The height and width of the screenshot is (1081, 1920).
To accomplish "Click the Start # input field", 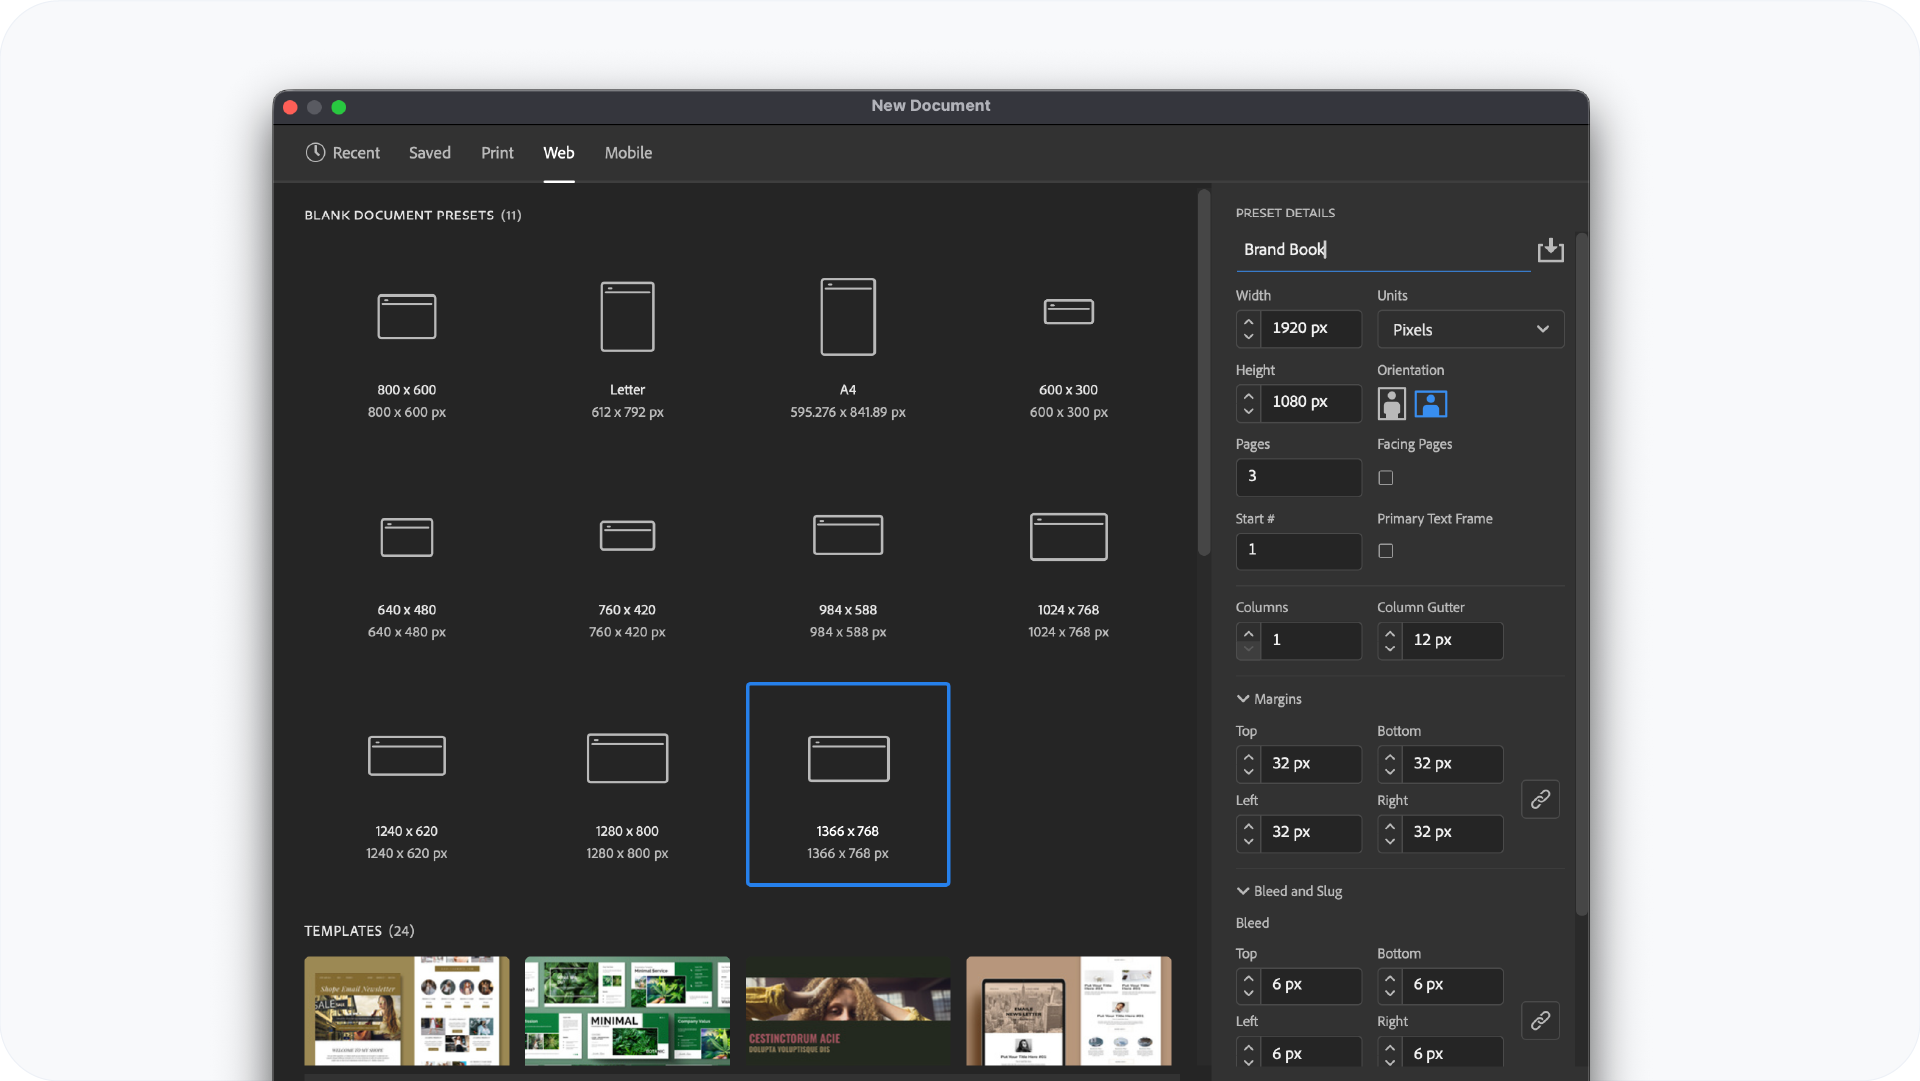I will (1298, 551).
